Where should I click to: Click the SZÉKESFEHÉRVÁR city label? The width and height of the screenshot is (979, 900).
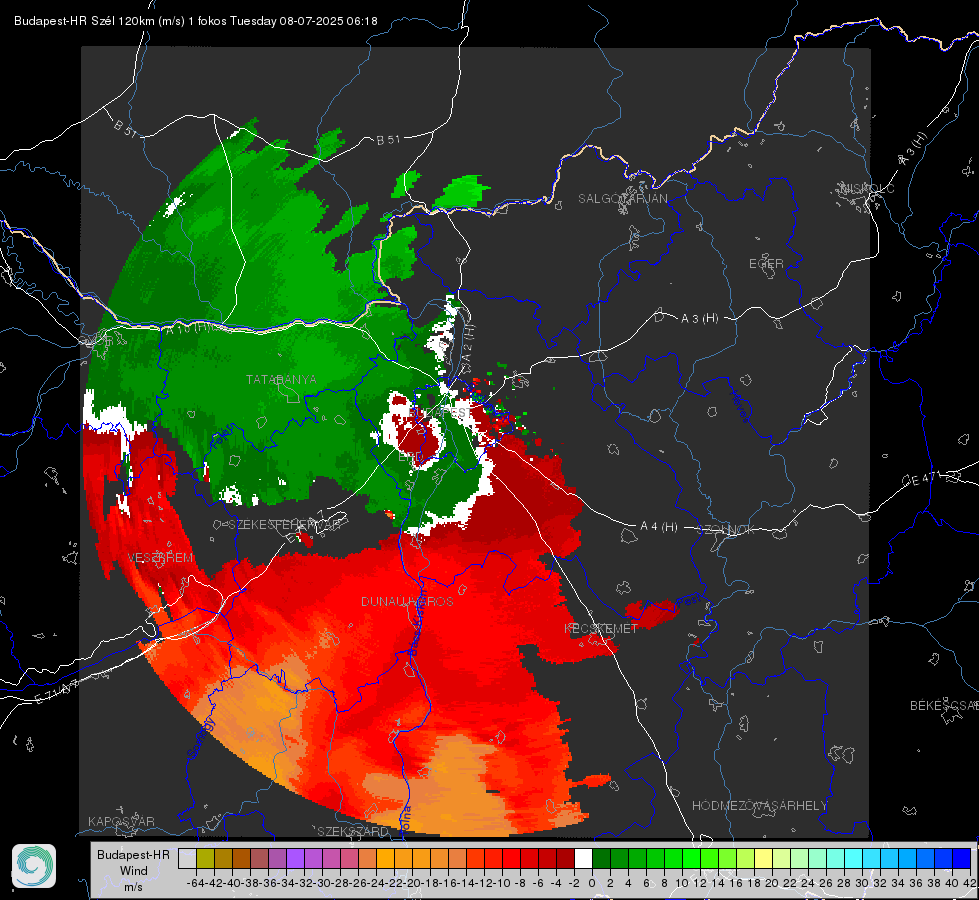point(285,525)
